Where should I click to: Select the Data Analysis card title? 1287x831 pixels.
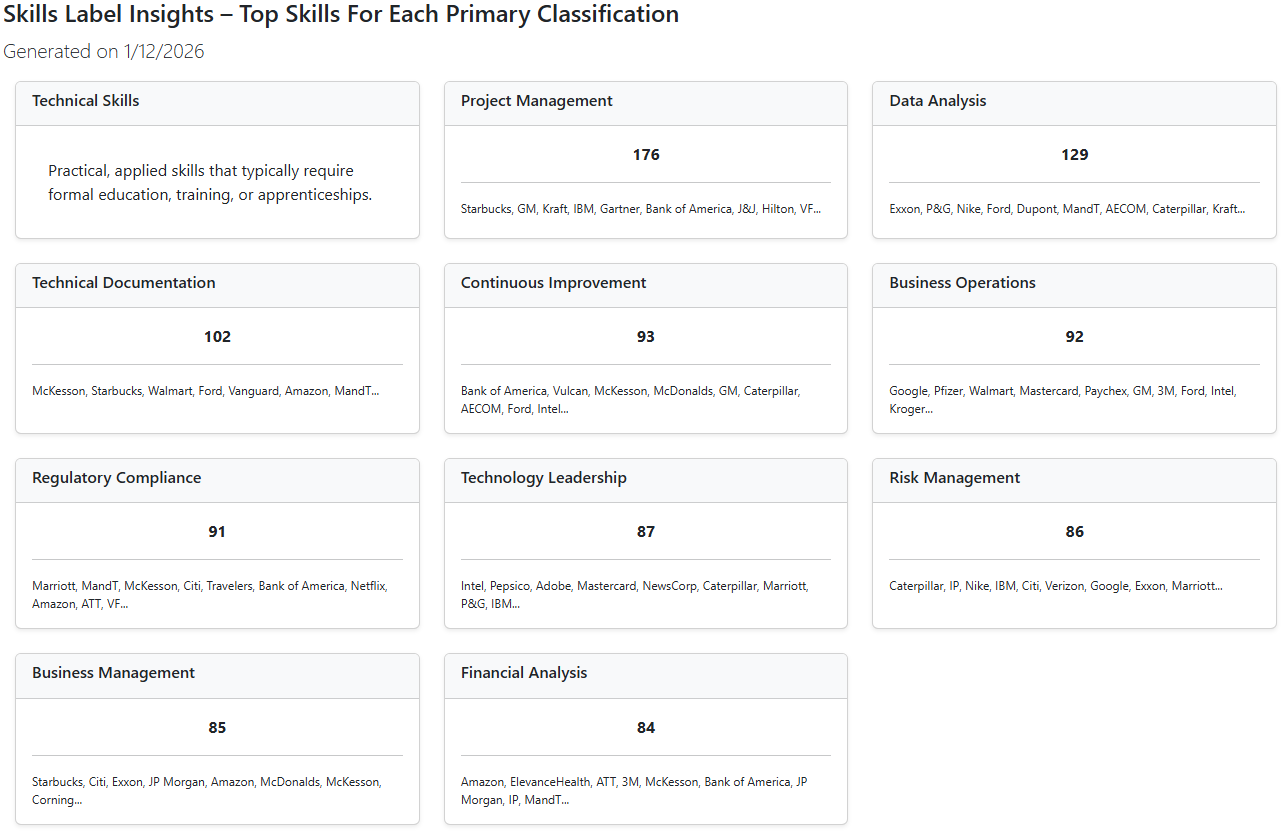pos(938,101)
